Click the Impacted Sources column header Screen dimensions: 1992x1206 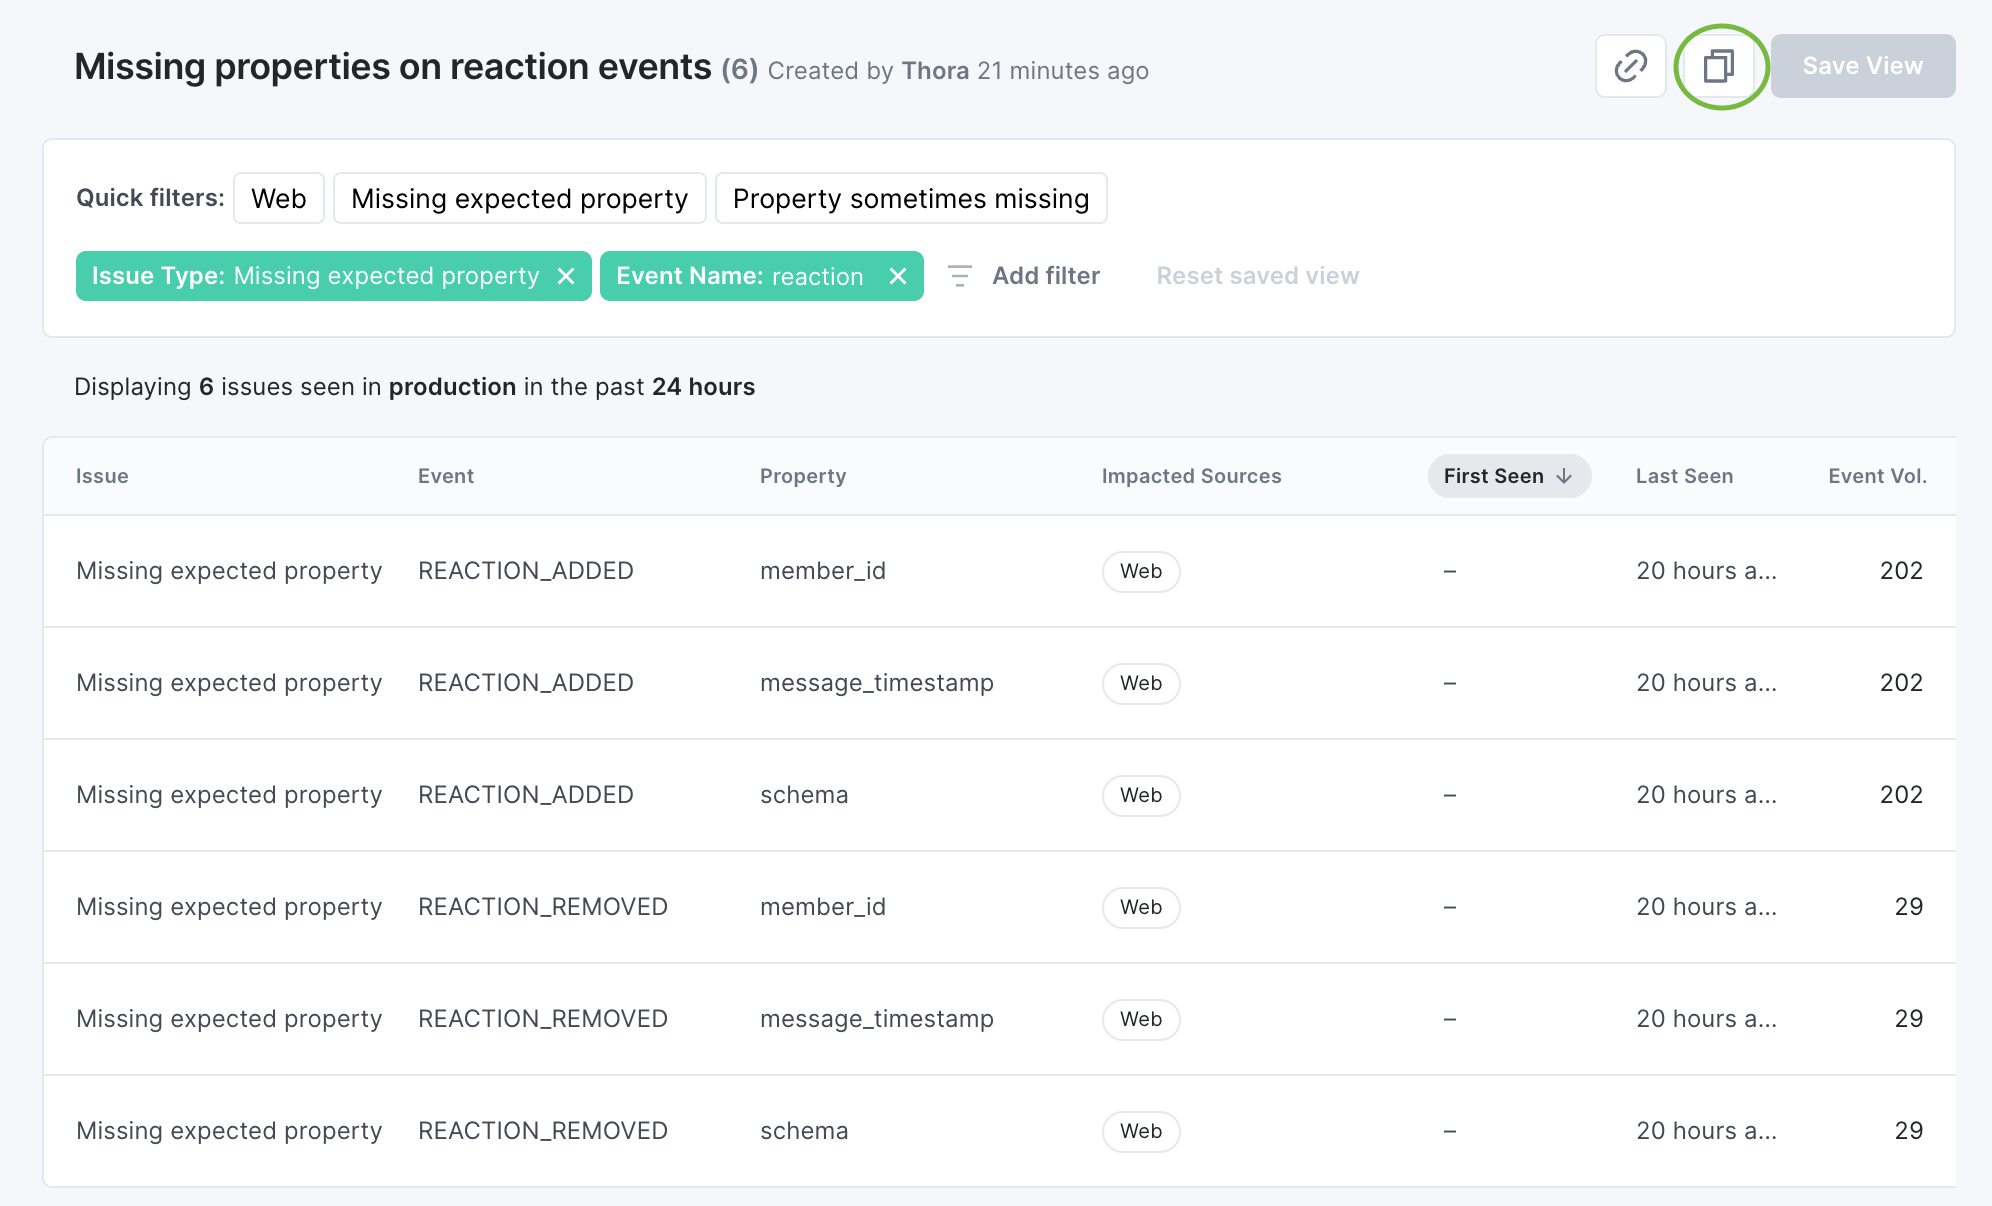click(x=1191, y=476)
